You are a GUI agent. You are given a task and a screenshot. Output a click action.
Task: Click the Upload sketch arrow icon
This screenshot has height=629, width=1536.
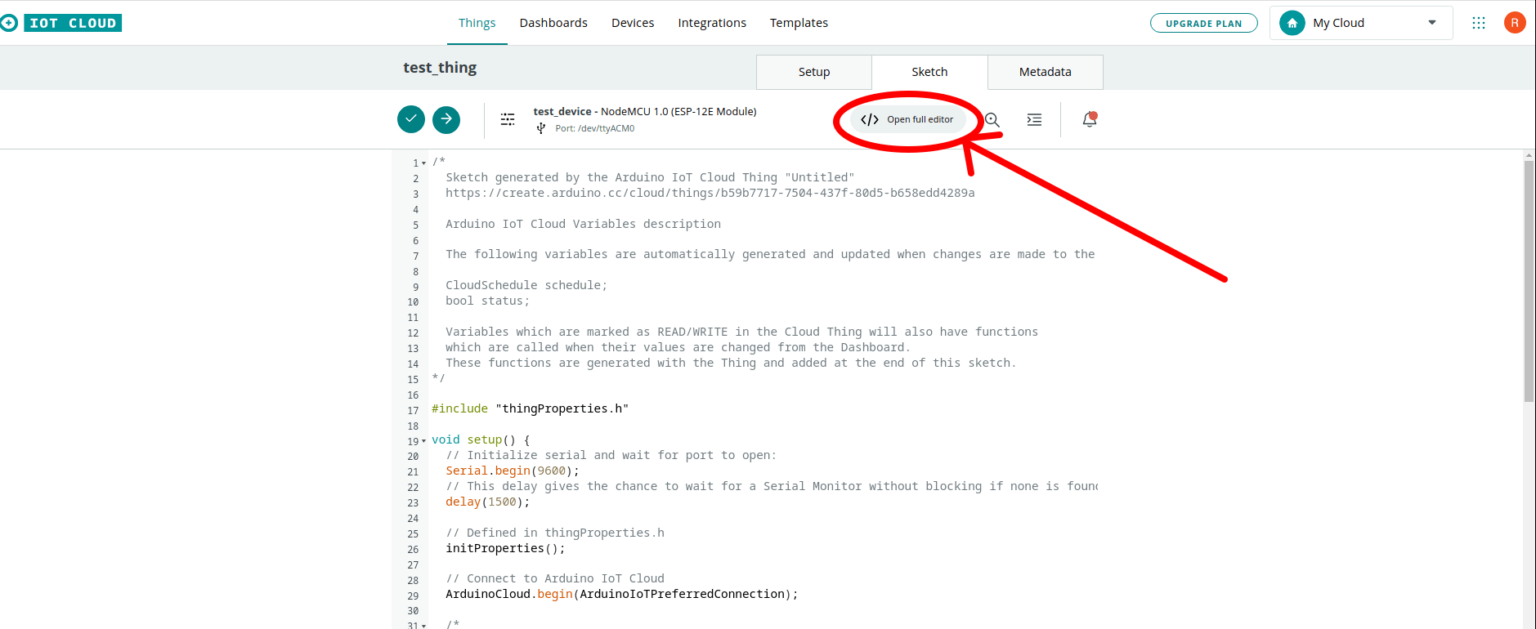(446, 119)
